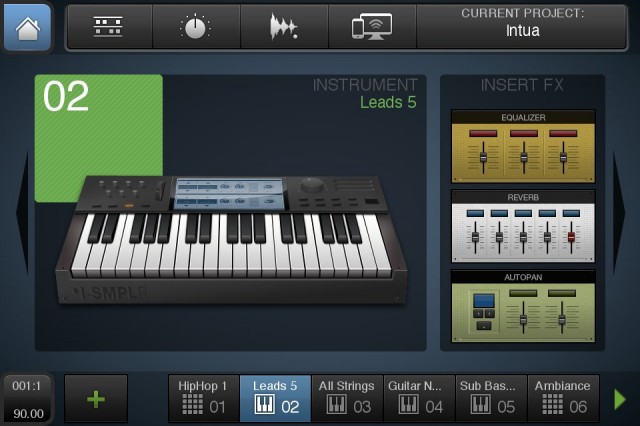Viewport: 640px width, 426px height.
Task: Go to the Home screen
Action: click(28, 27)
